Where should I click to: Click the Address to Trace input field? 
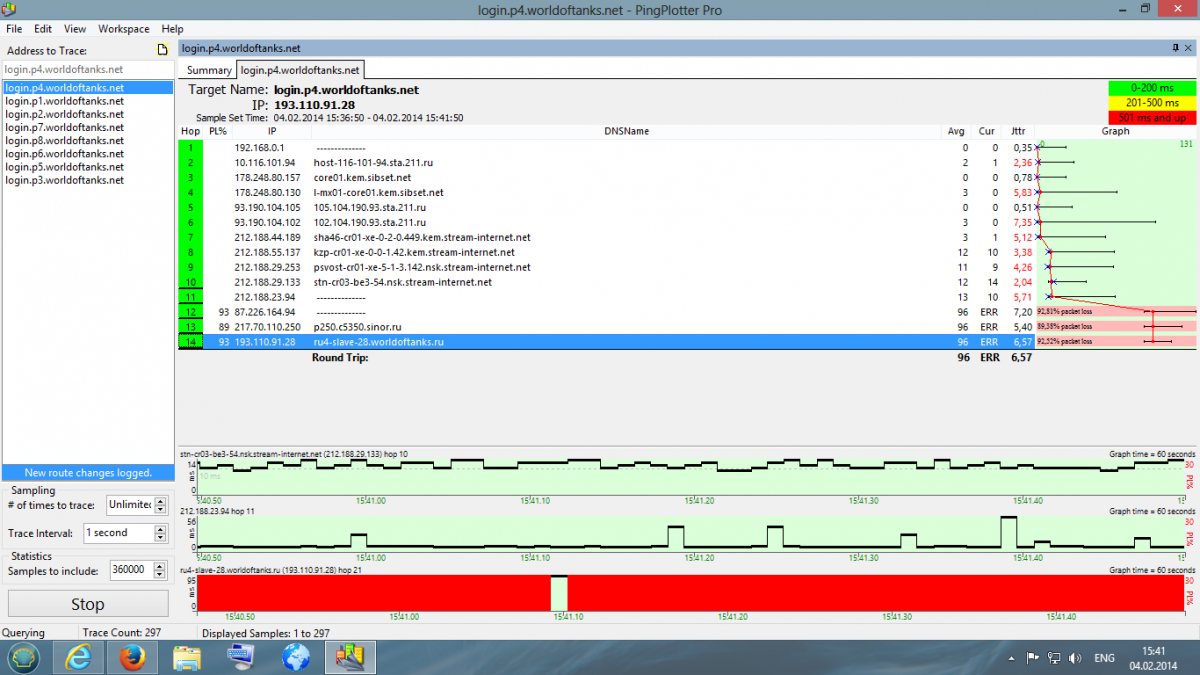tap(87, 70)
